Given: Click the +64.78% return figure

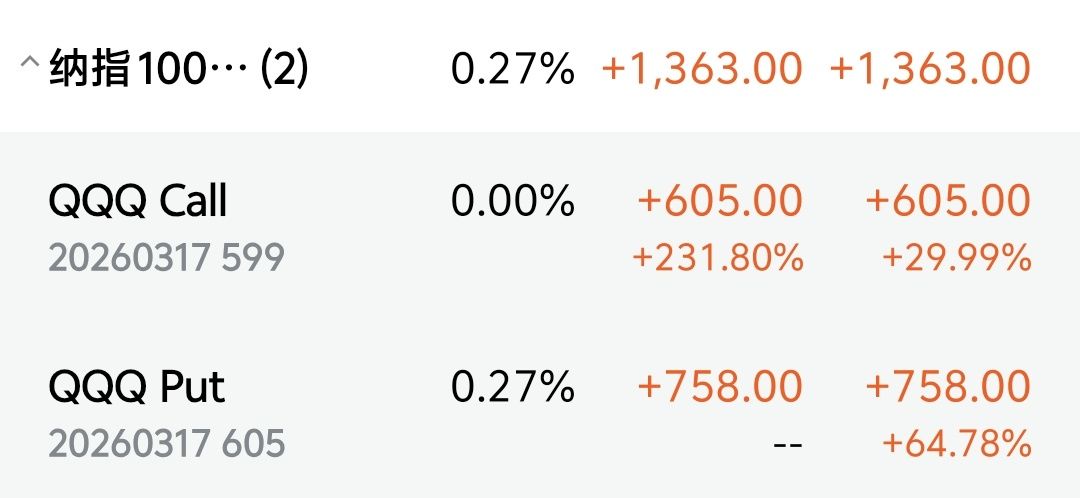Looking at the screenshot, I should click(x=956, y=442).
